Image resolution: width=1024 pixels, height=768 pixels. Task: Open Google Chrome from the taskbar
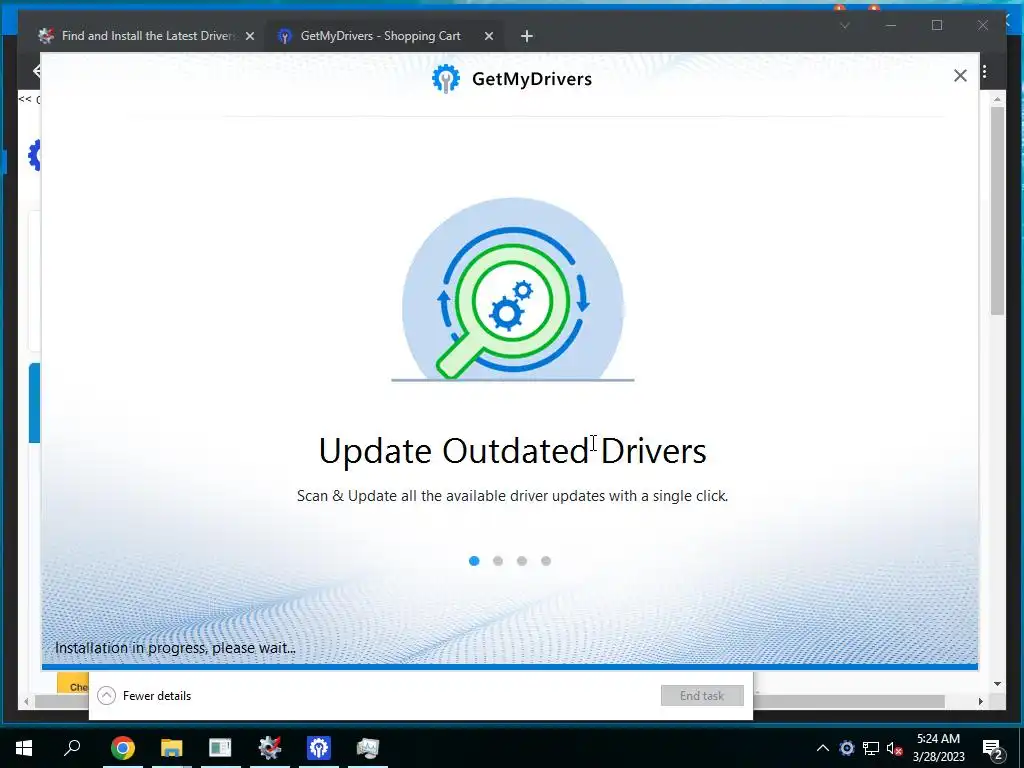123,748
